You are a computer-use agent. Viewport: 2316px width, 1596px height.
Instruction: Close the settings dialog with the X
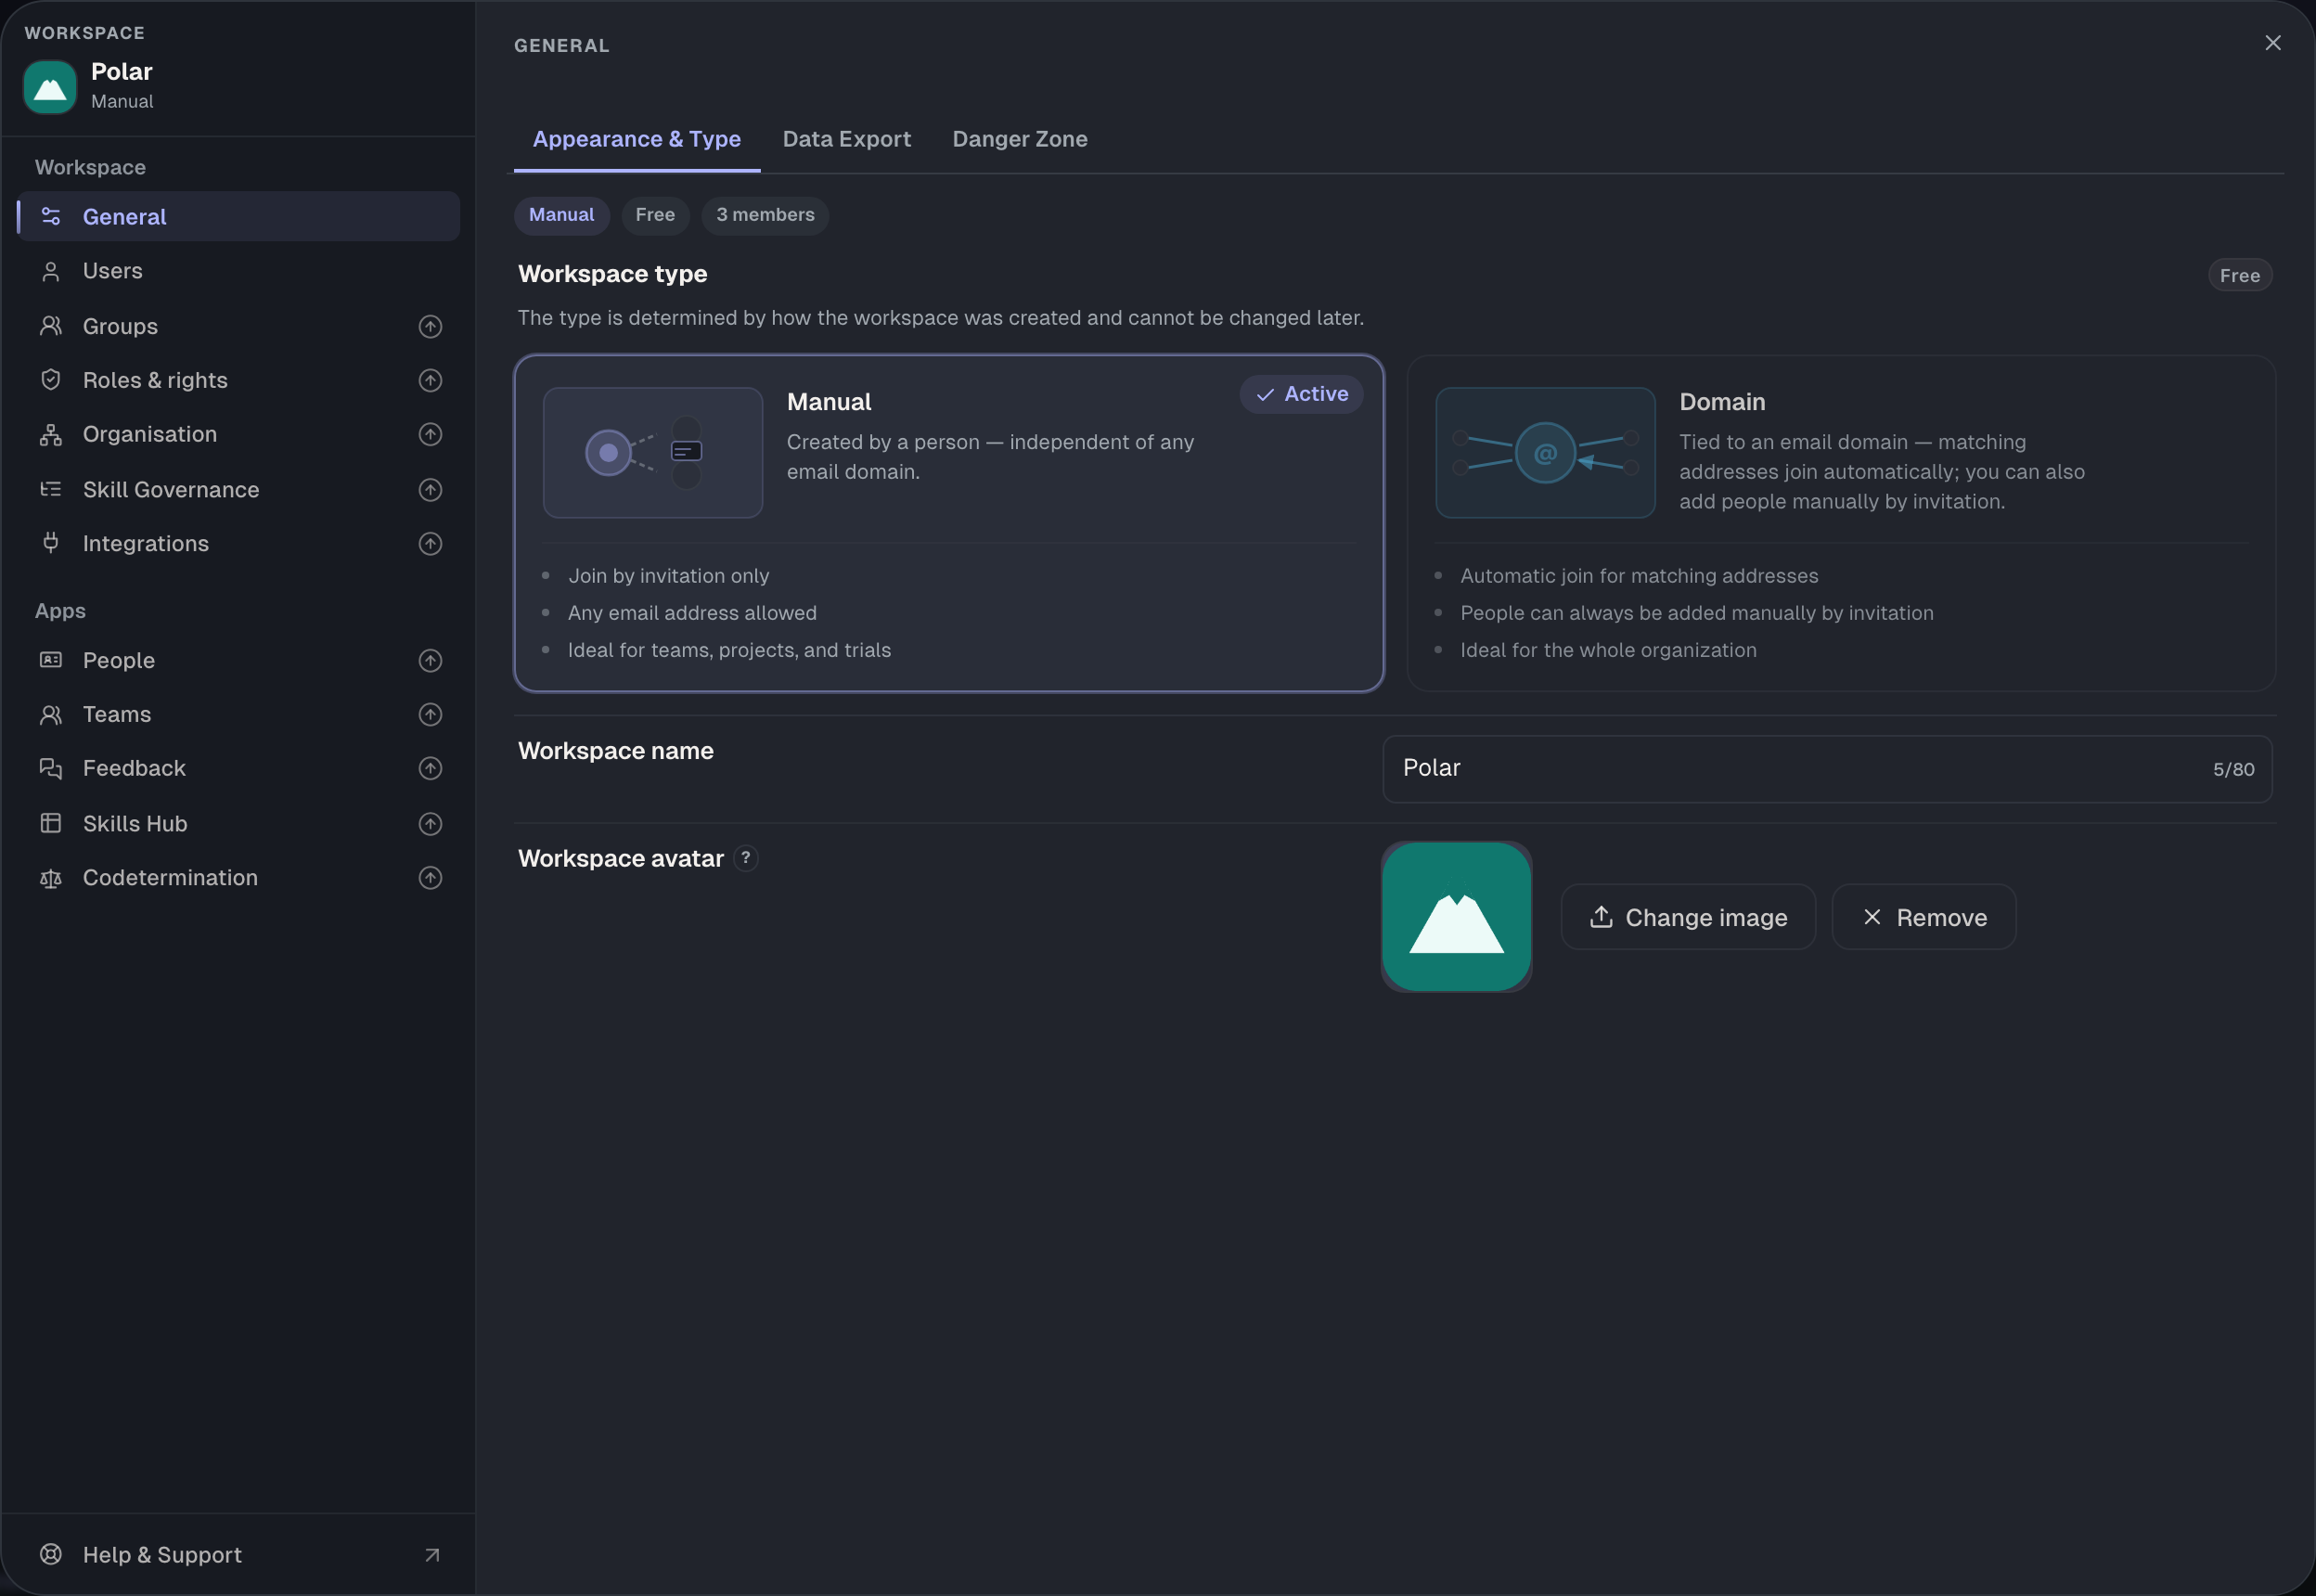[x=2273, y=43]
